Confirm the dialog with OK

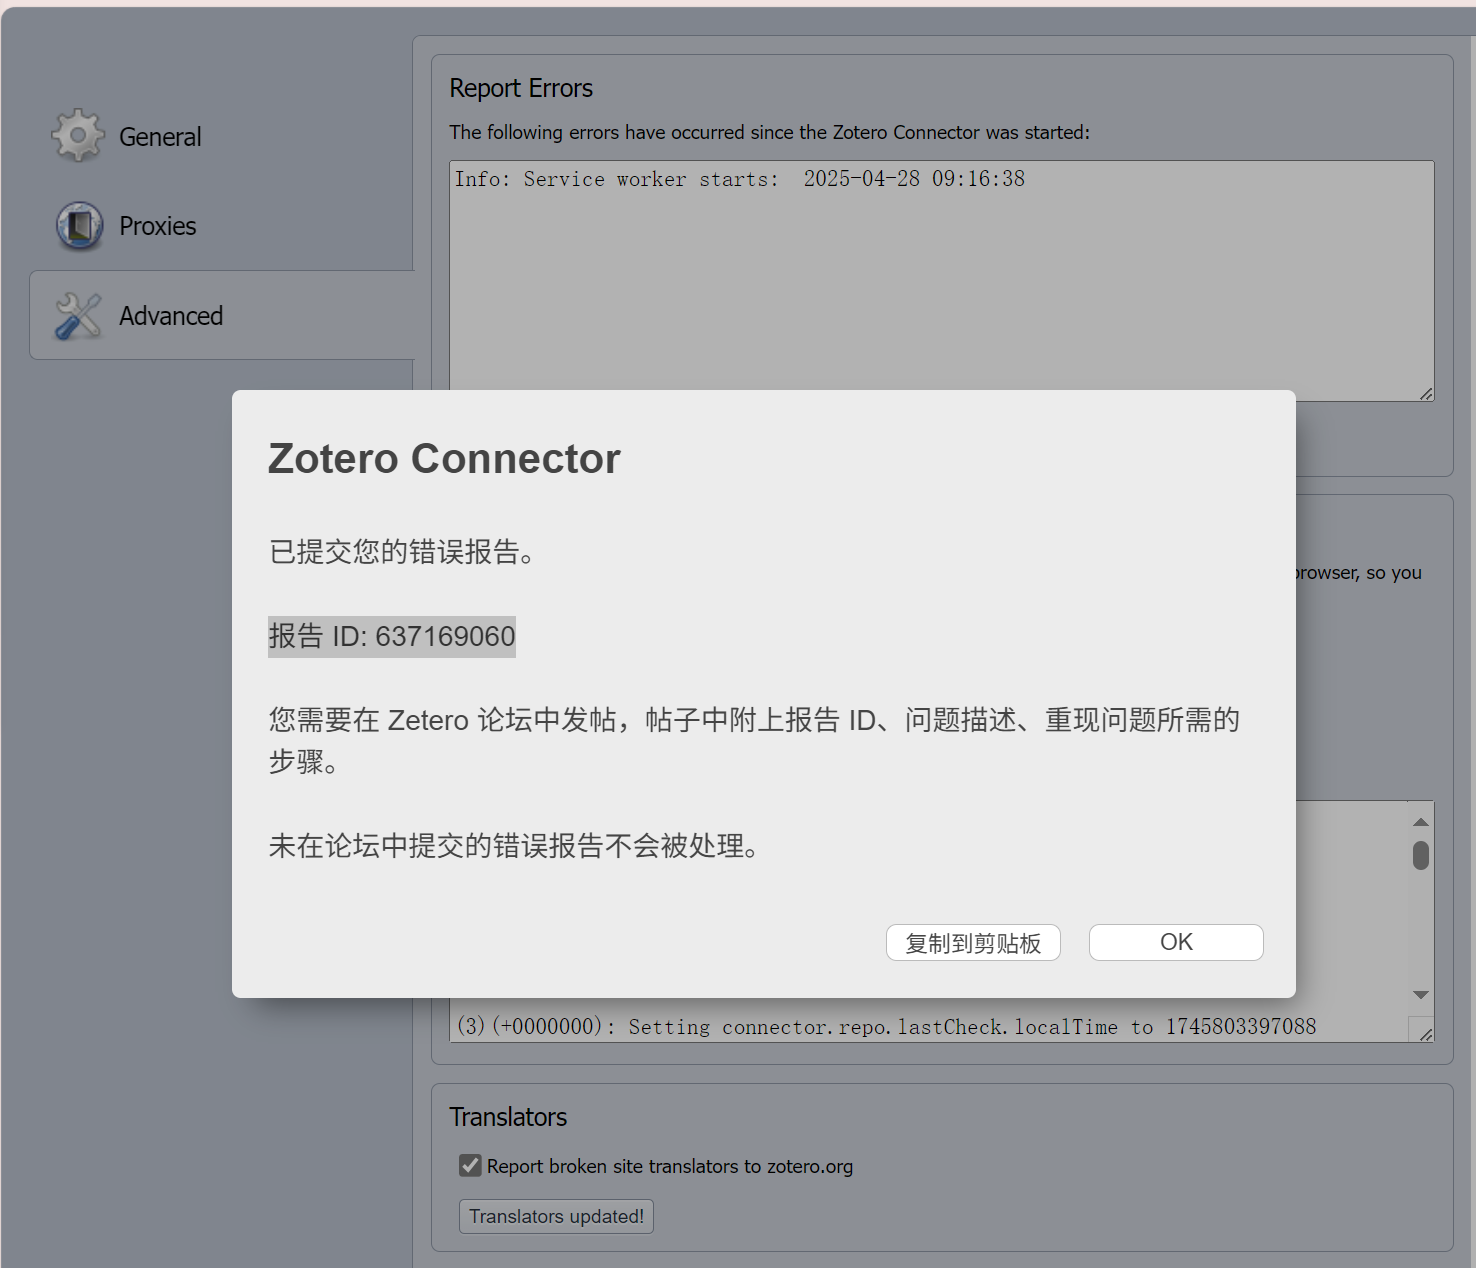(x=1176, y=942)
